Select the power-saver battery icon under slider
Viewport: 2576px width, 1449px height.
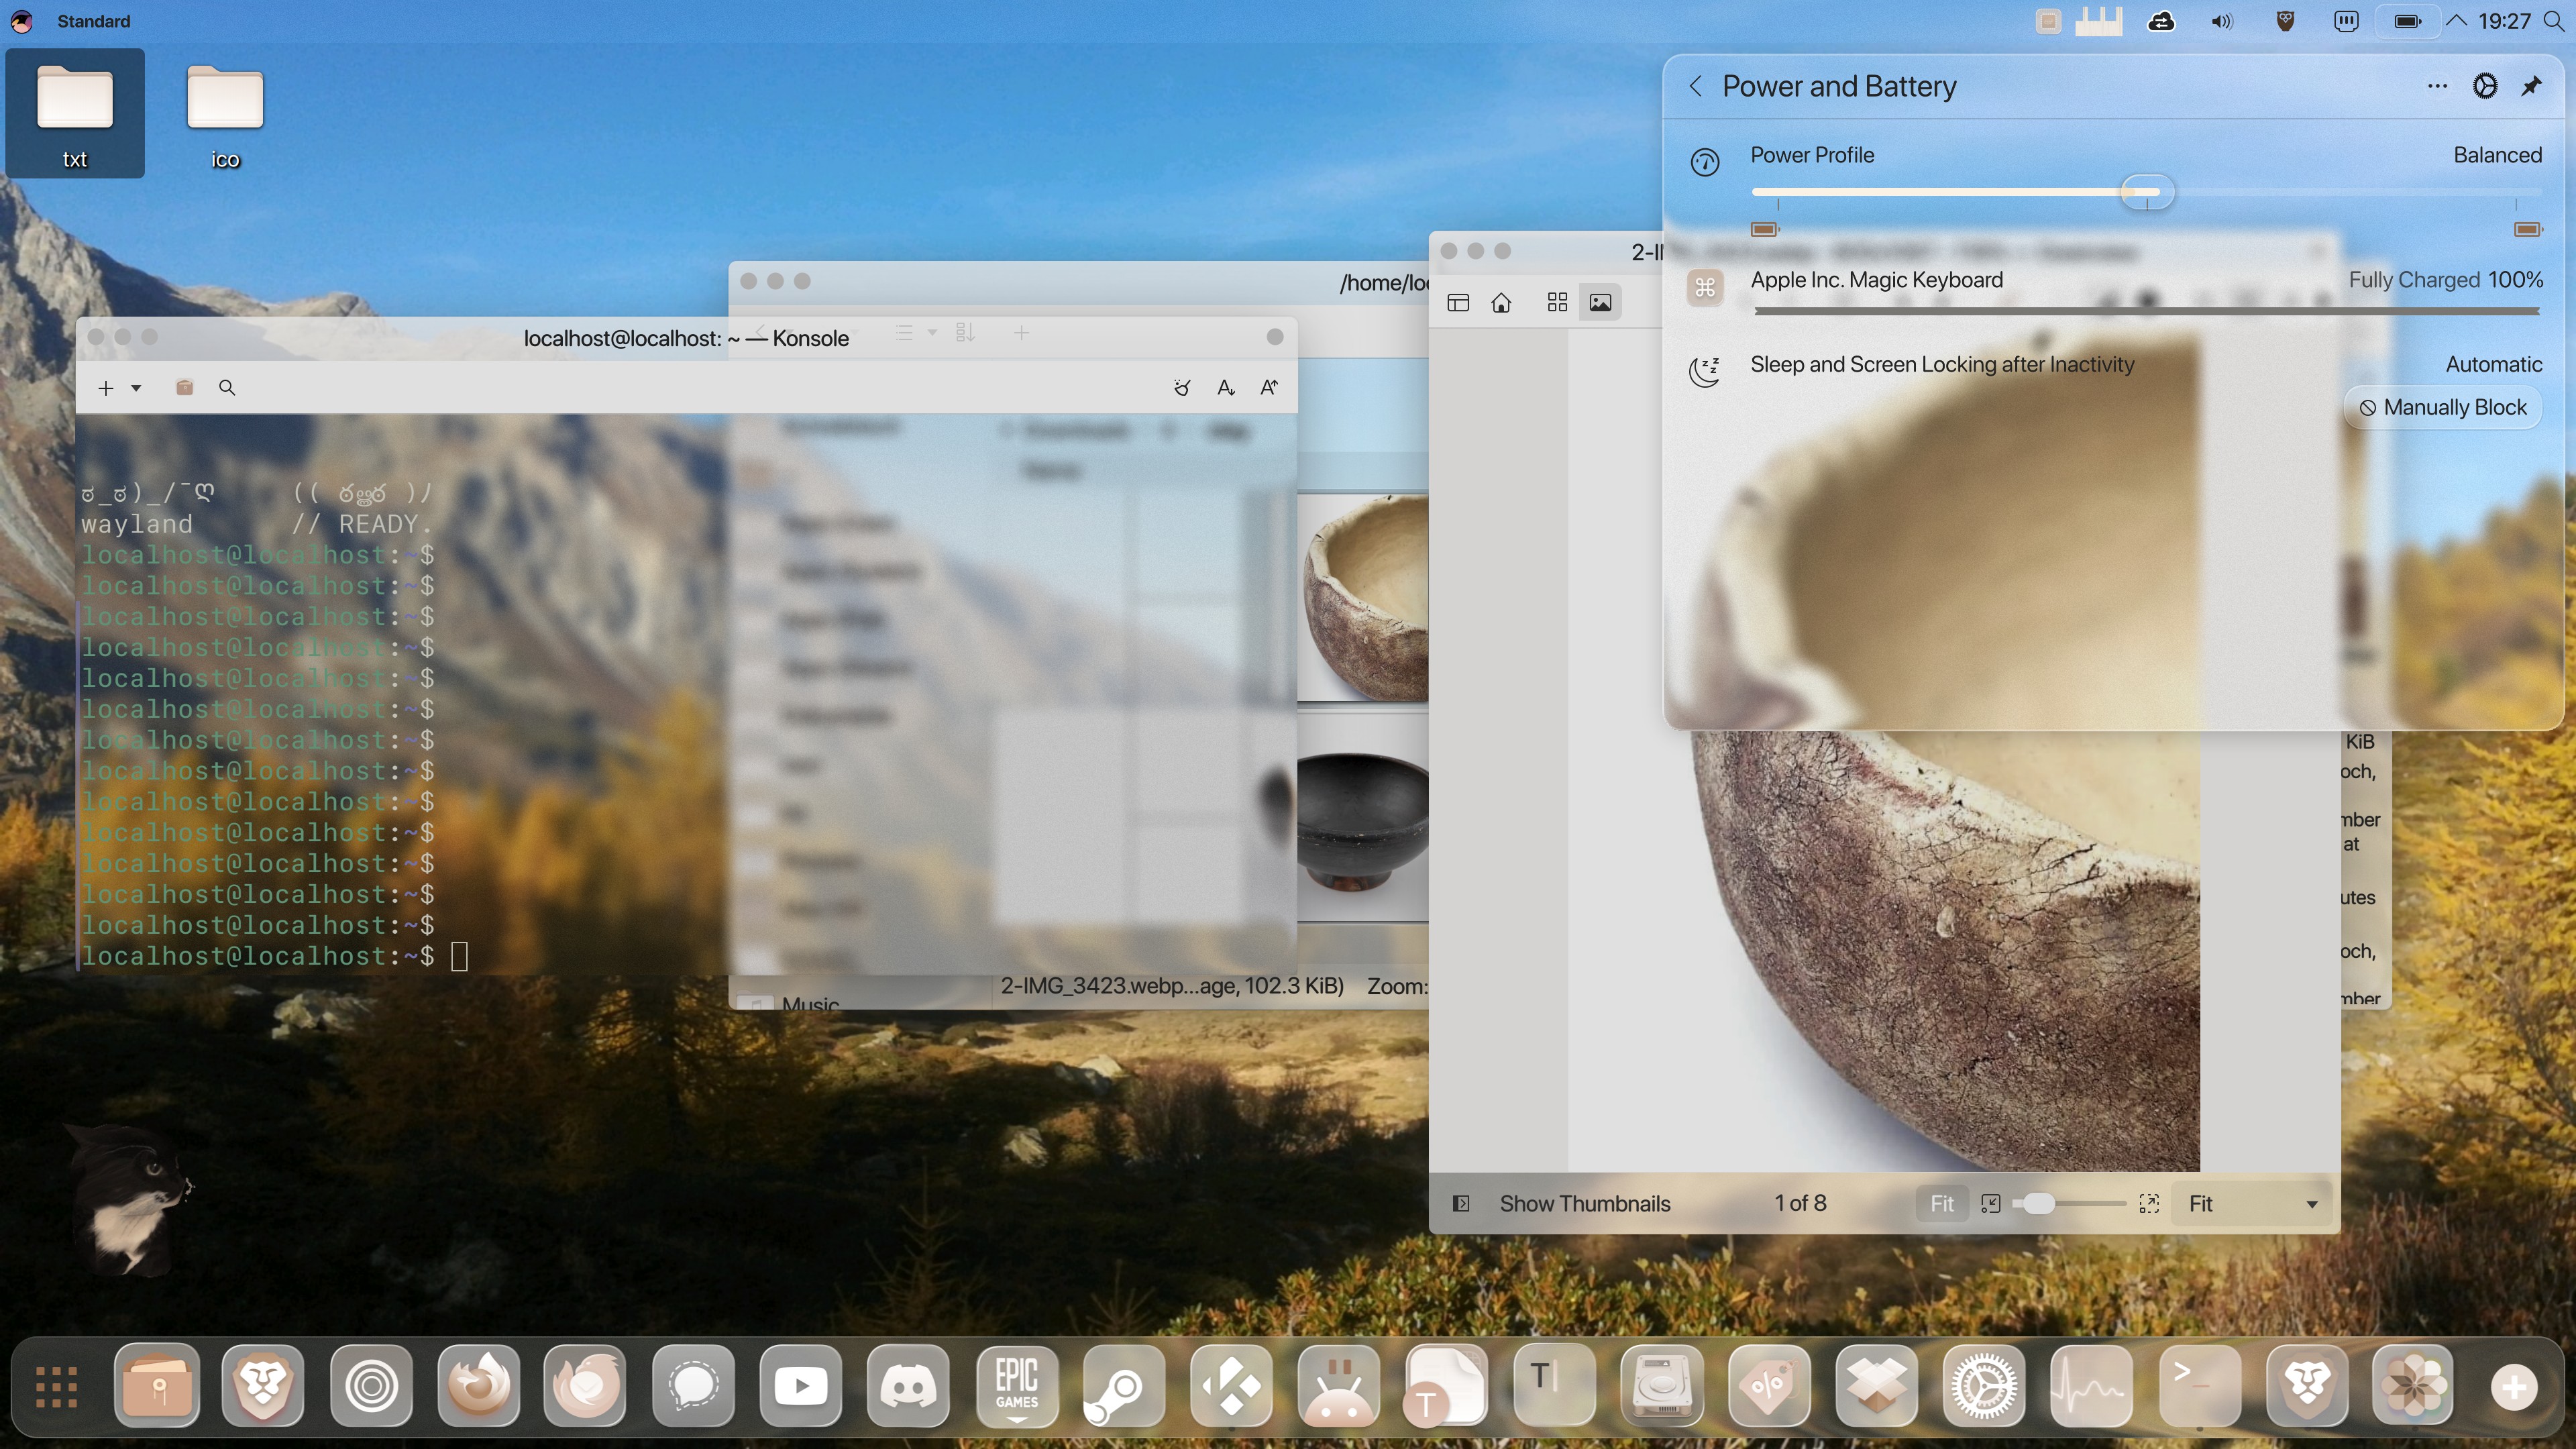1765,230
